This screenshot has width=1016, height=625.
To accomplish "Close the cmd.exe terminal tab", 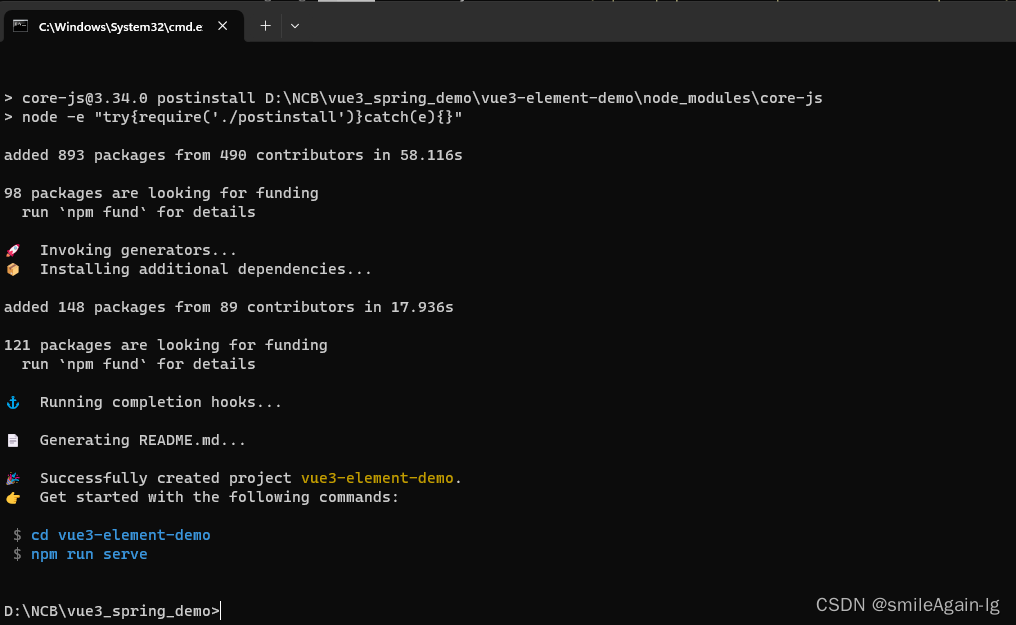I will (223, 27).
